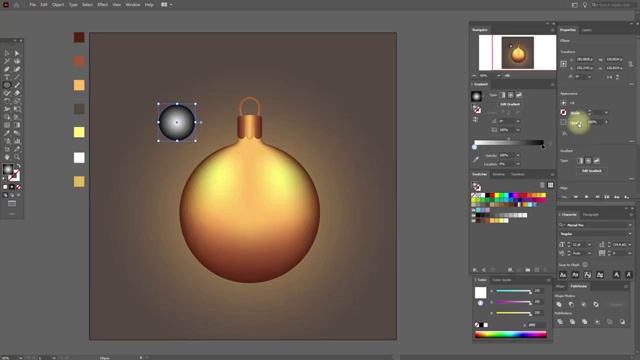Click the New Swatch icon in Swatches panel
The height and width of the screenshot is (360, 640).
pos(537,270)
